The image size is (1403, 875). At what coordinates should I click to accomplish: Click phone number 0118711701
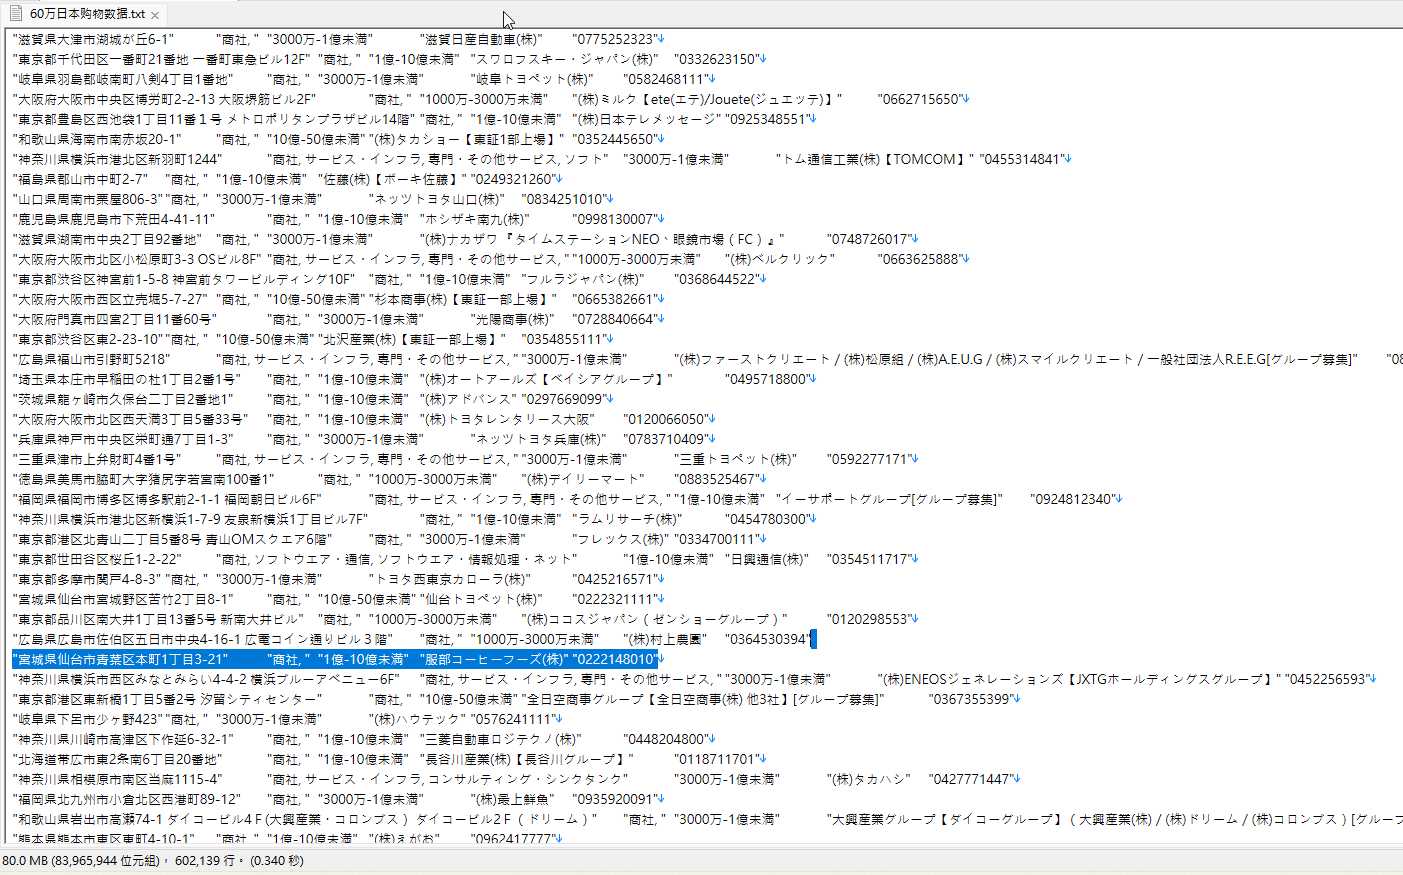coord(716,759)
